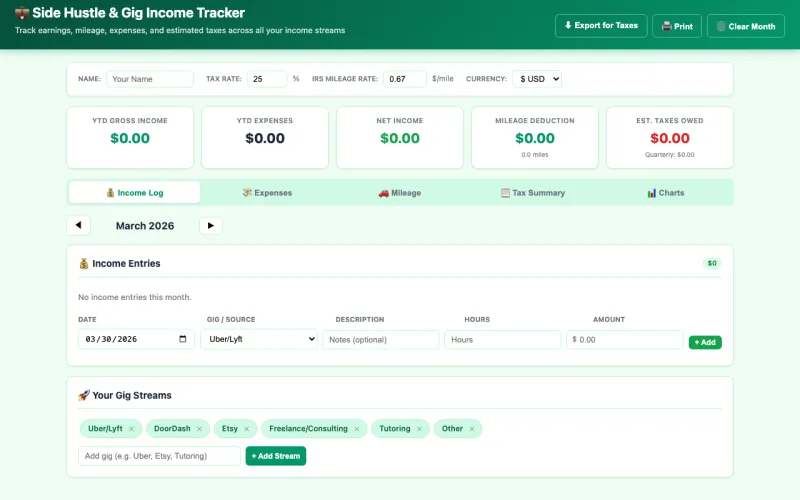Image resolution: width=800 pixels, height=500 pixels.
Task: Open the Mileage tab
Action: 399,193
